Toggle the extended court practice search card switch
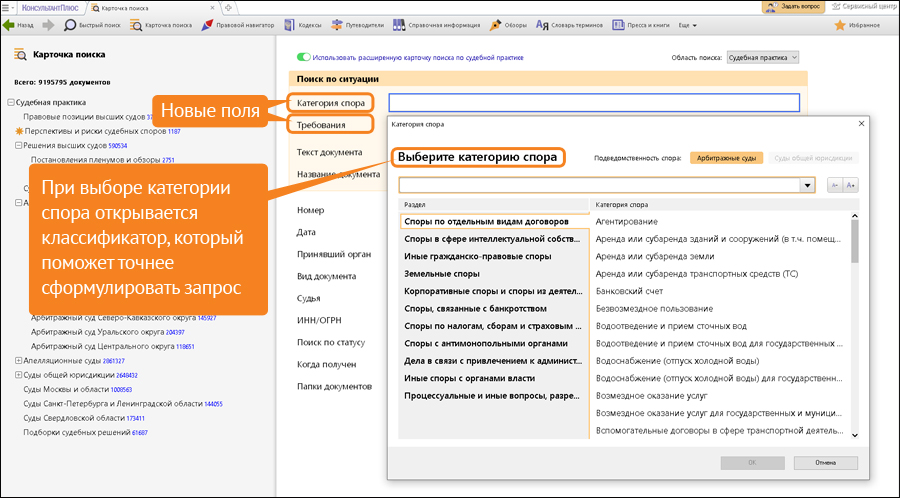 pos(305,58)
